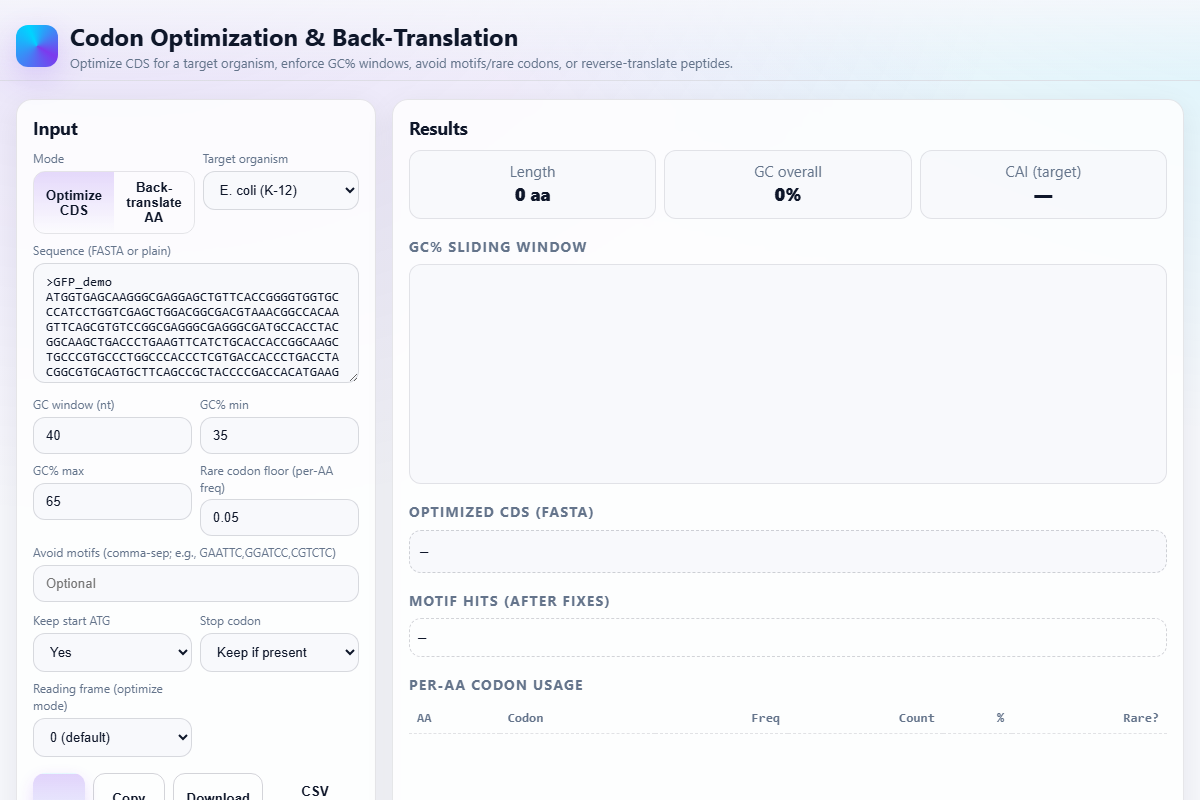1200x800 pixels.
Task: Click the >GFP_demo header line
Action: 79,282
